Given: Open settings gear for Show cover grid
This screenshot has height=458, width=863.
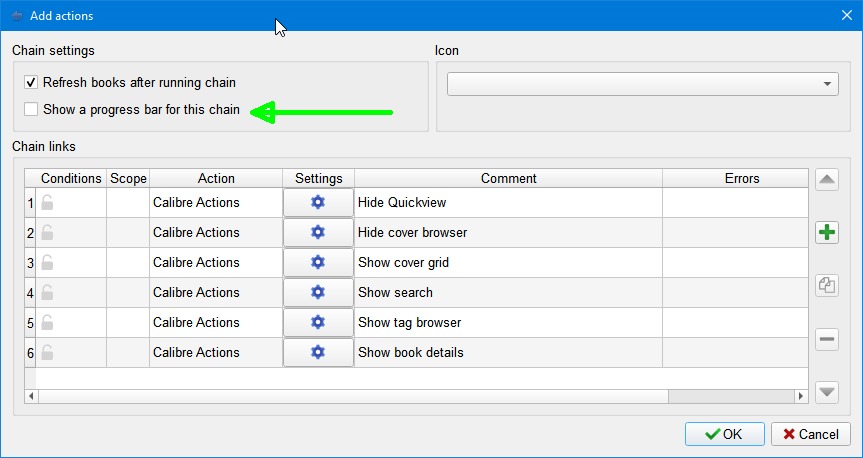Looking at the screenshot, I should coord(318,262).
